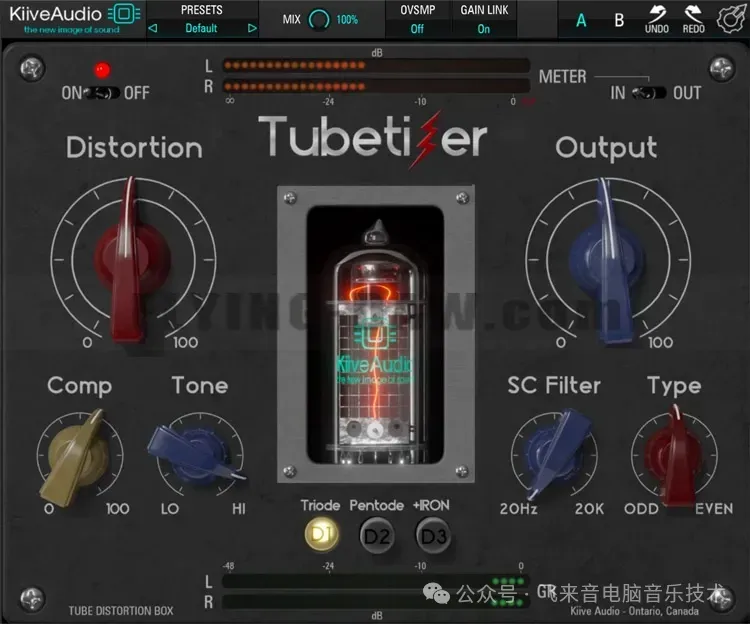Click the Type ODD/EVEN knob
This screenshot has width=750, height=624.
tap(674, 454)
